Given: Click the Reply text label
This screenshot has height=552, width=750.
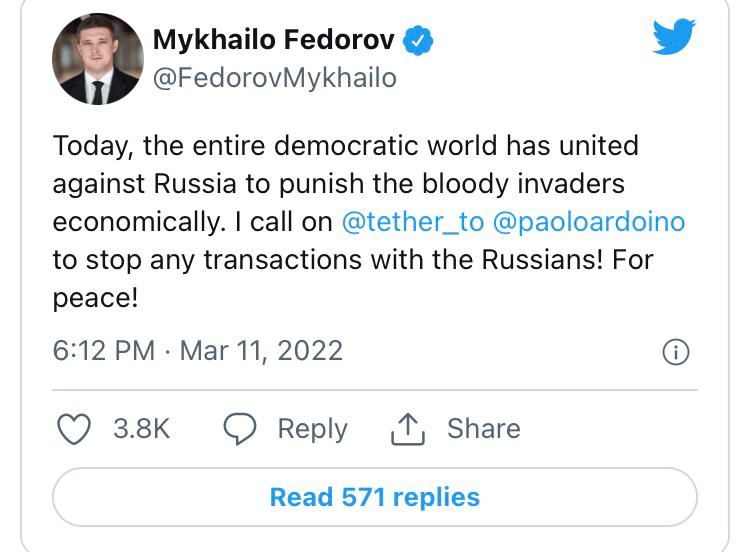Looking at the screenshot, I should click(x=312, y=429).
